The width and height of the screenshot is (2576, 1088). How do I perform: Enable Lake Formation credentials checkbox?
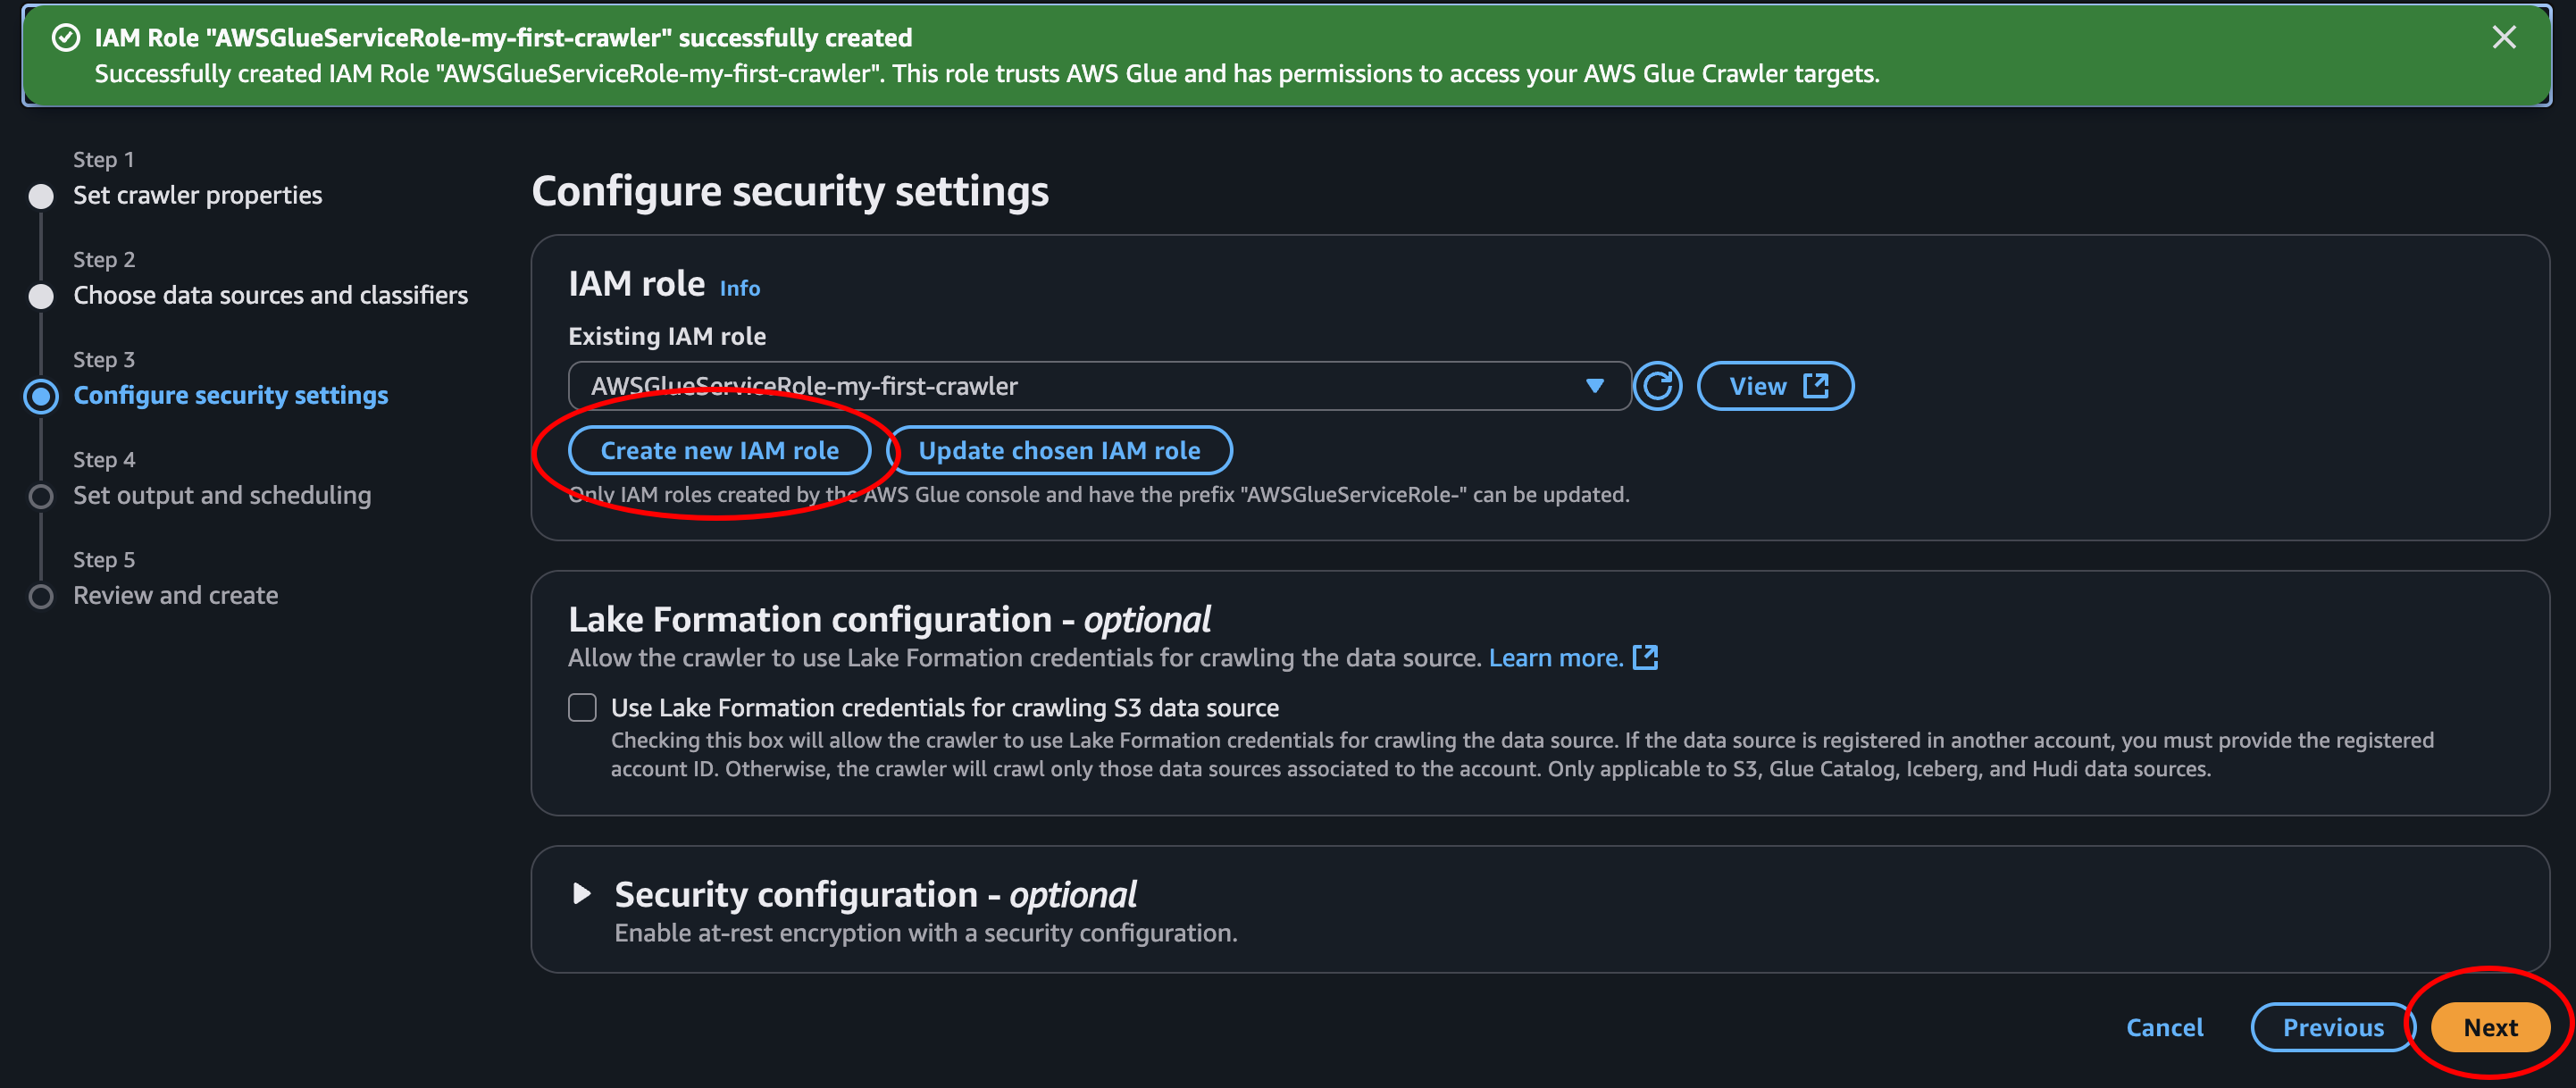[582, 707]
